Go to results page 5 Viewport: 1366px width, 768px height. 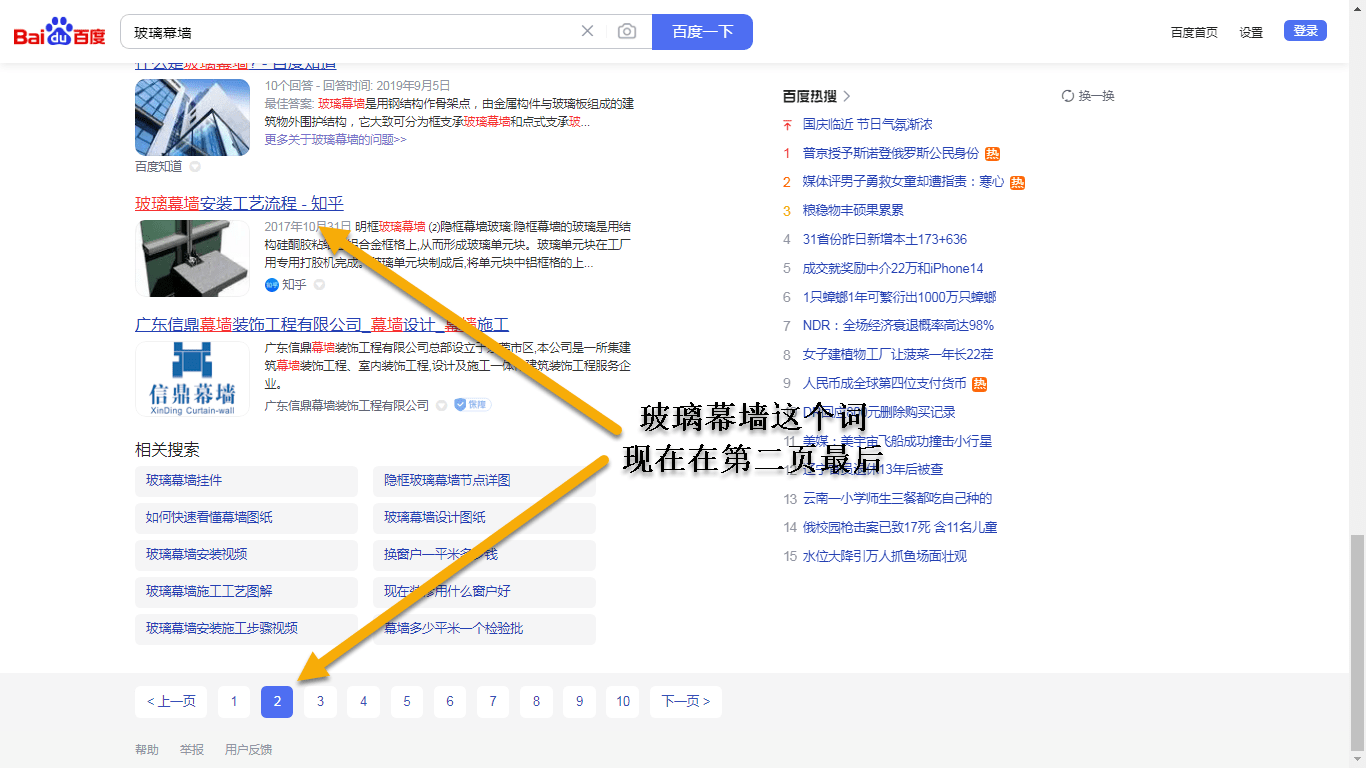point(406,702)
